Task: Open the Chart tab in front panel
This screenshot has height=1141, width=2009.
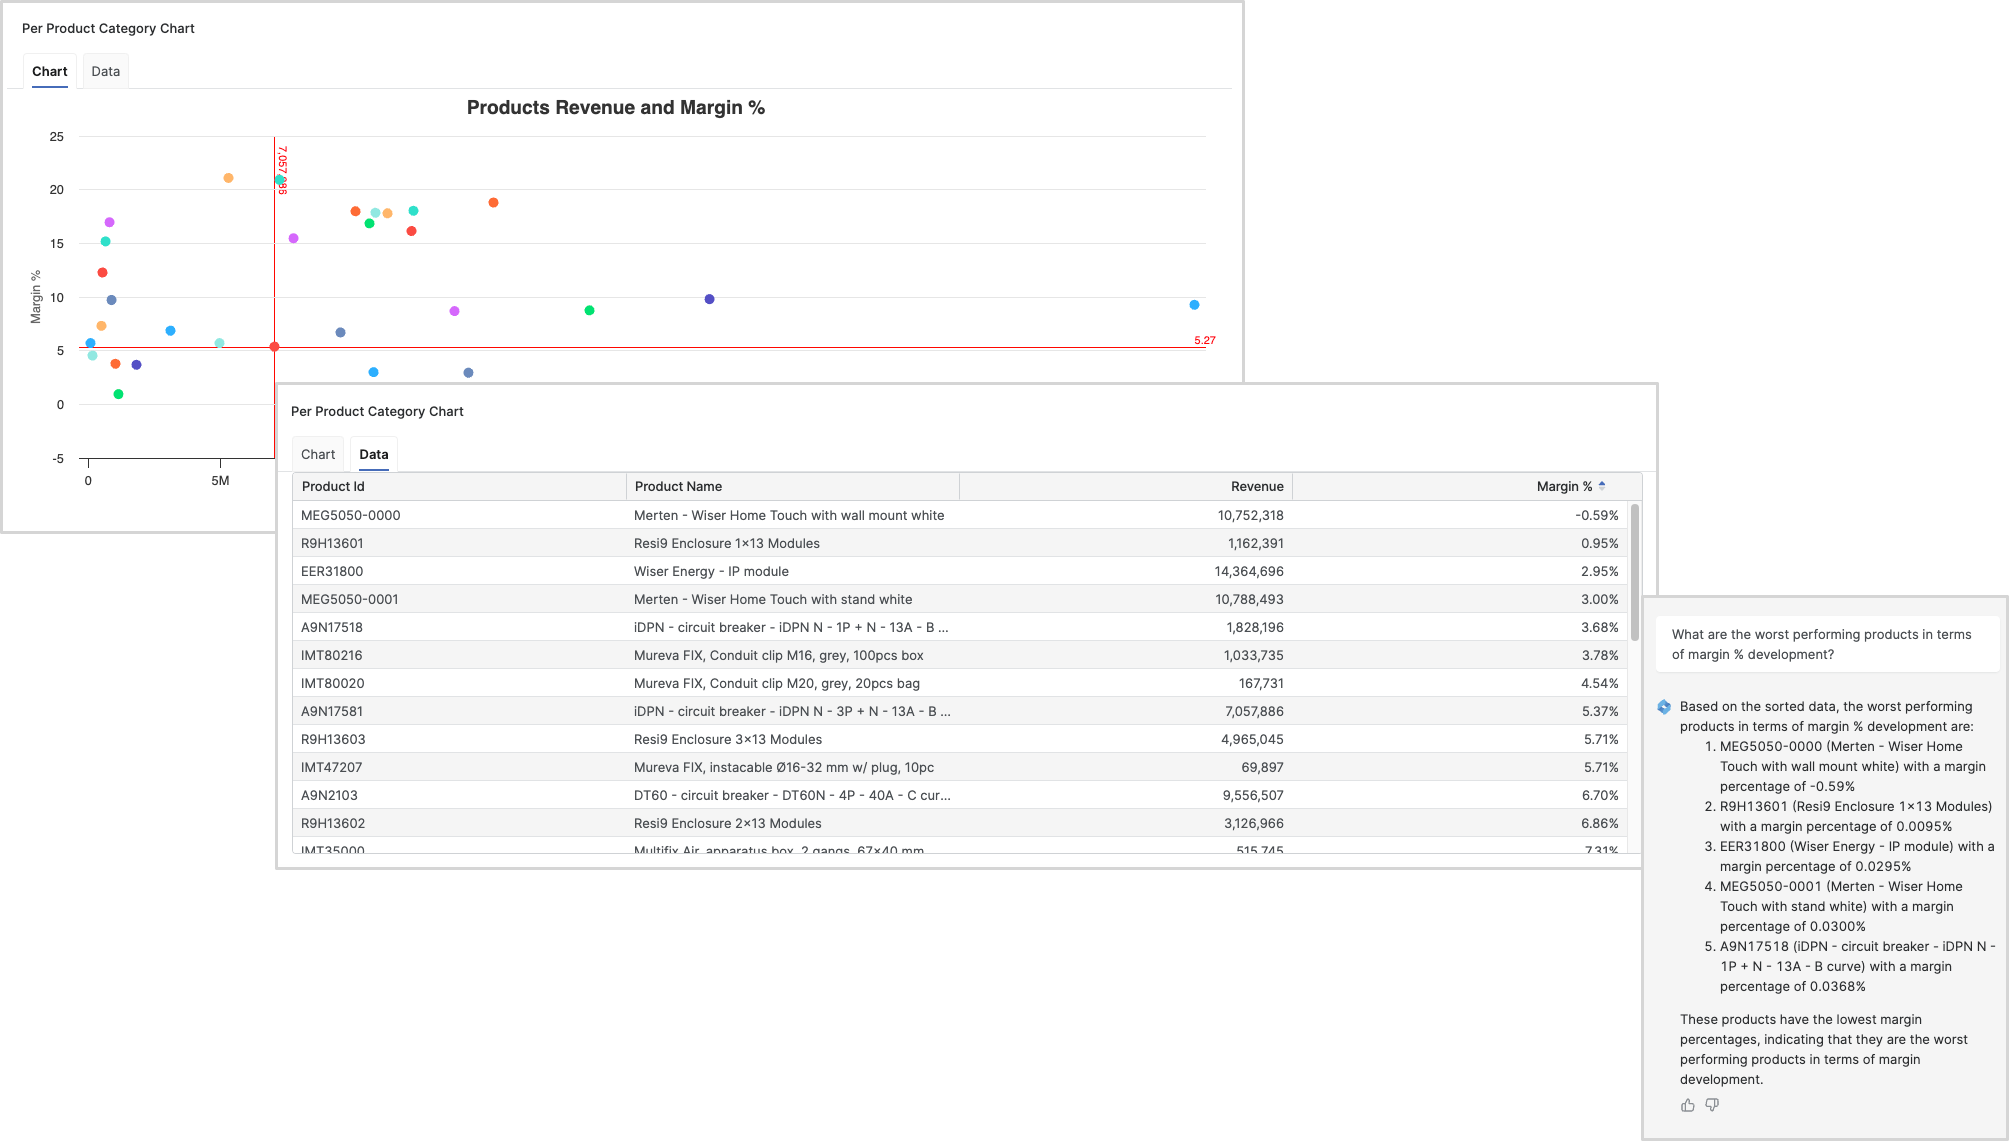Action: 318,454
